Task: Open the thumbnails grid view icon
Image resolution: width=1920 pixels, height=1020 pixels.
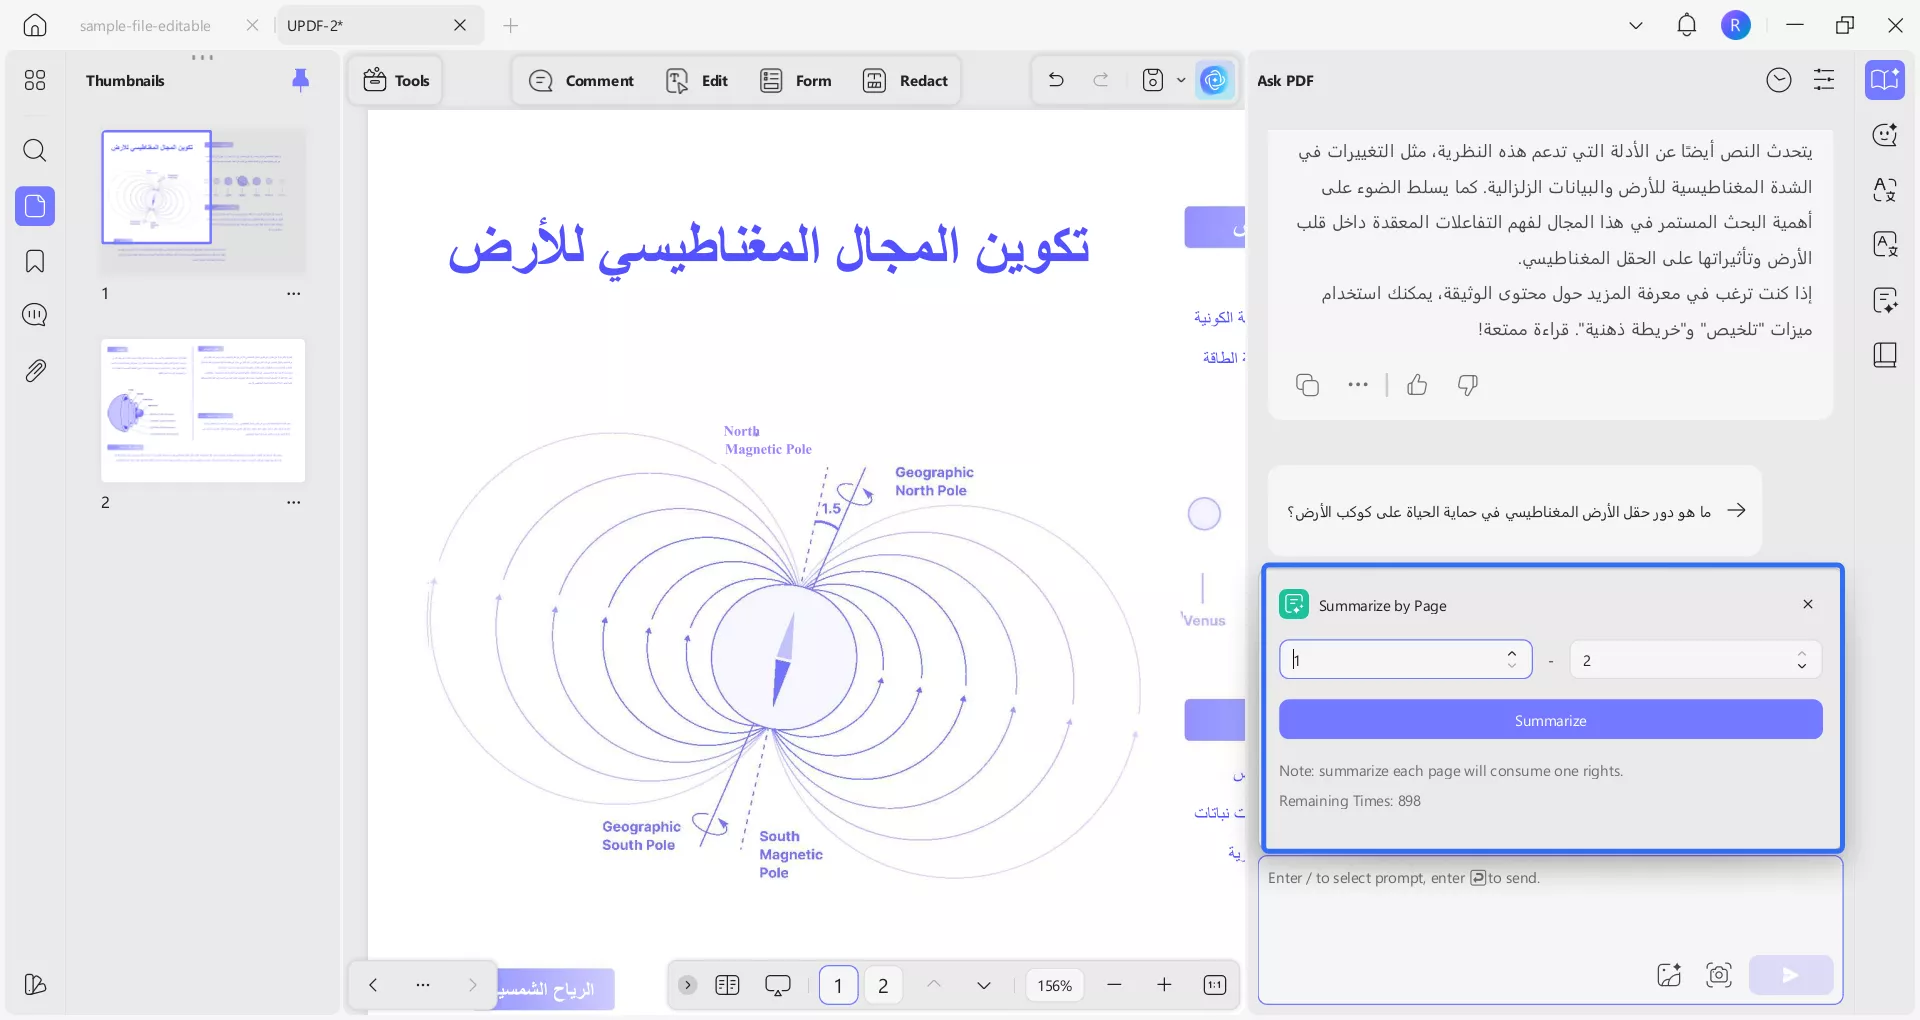Action: coord(35,80)
